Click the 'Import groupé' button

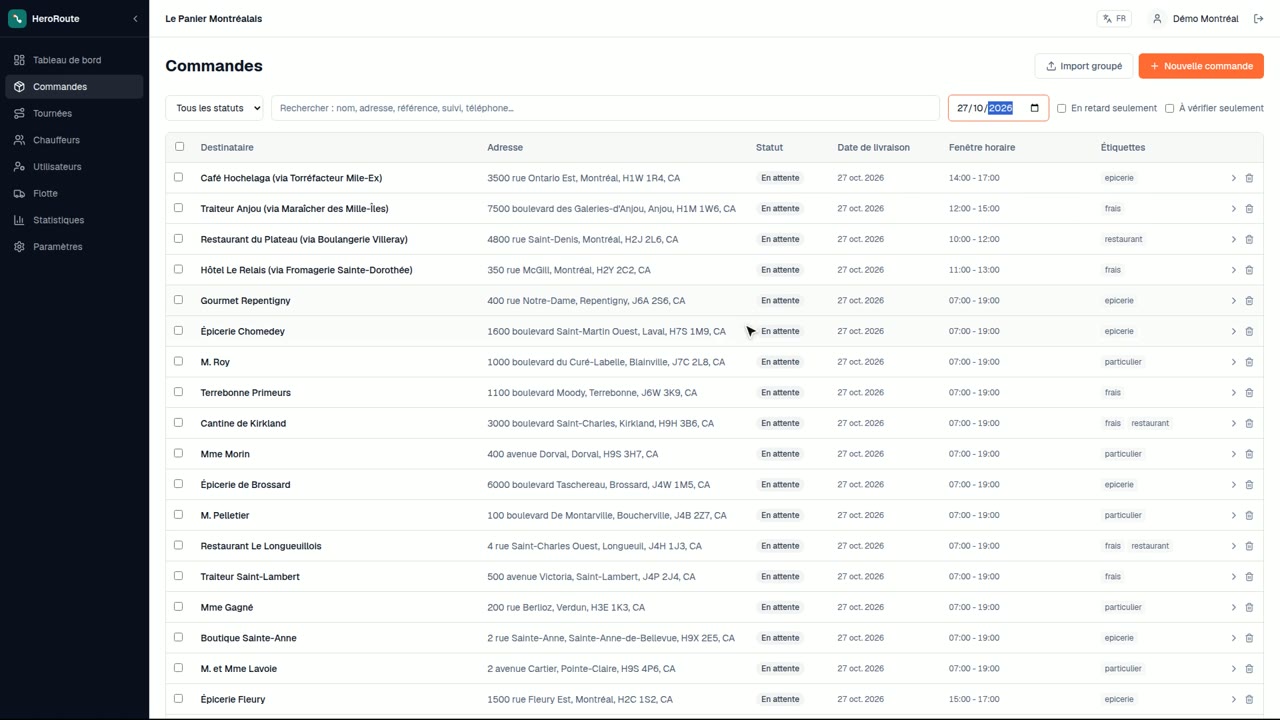(1084, 66)
